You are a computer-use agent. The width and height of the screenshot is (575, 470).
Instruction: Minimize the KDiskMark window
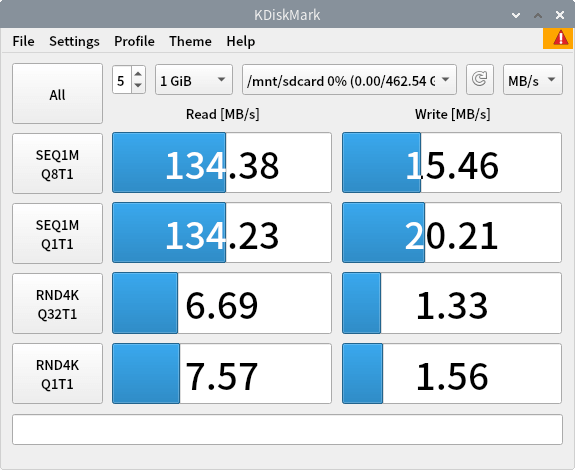(516, 15)
